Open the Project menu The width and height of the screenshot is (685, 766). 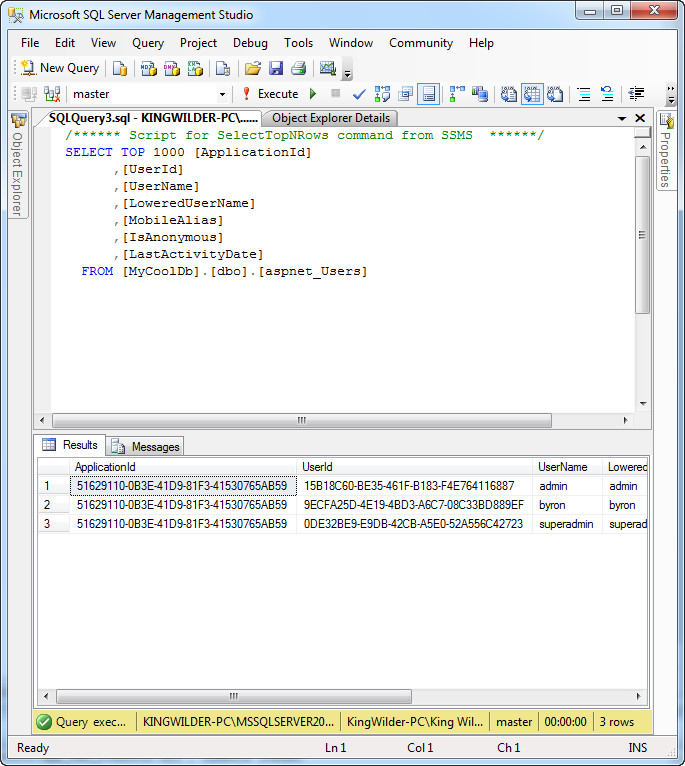coord(198,43)
